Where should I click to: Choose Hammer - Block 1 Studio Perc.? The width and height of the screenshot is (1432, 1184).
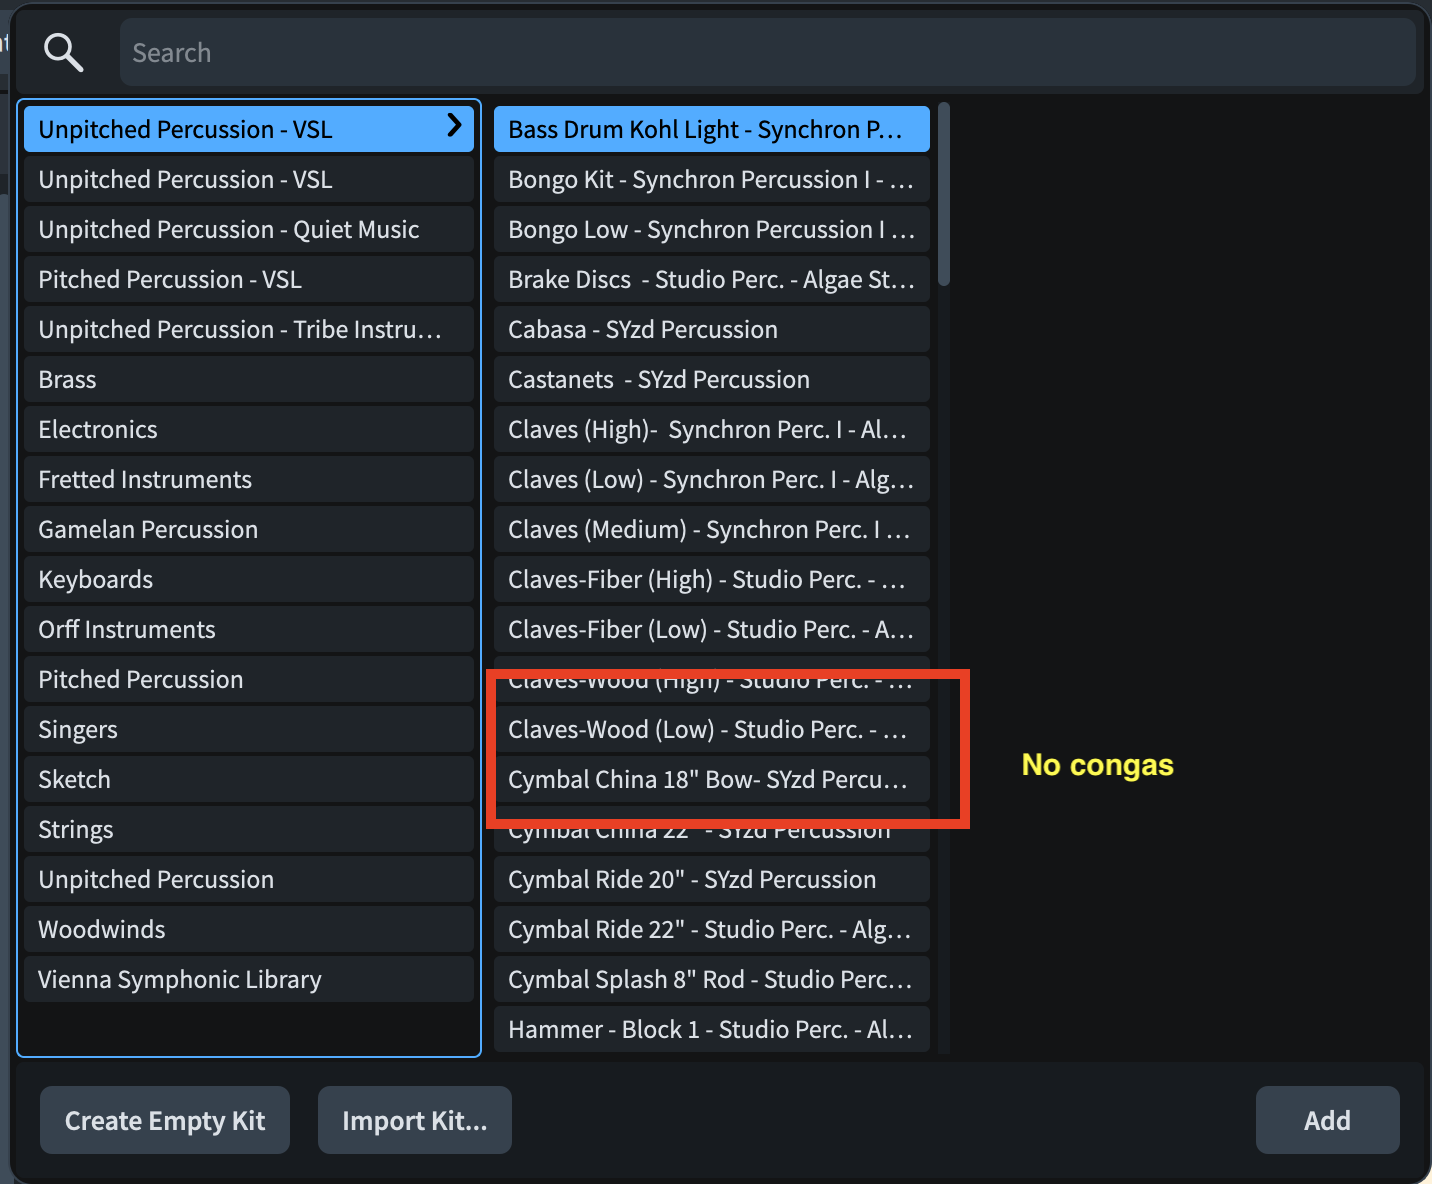click(x=711, y=1029)
